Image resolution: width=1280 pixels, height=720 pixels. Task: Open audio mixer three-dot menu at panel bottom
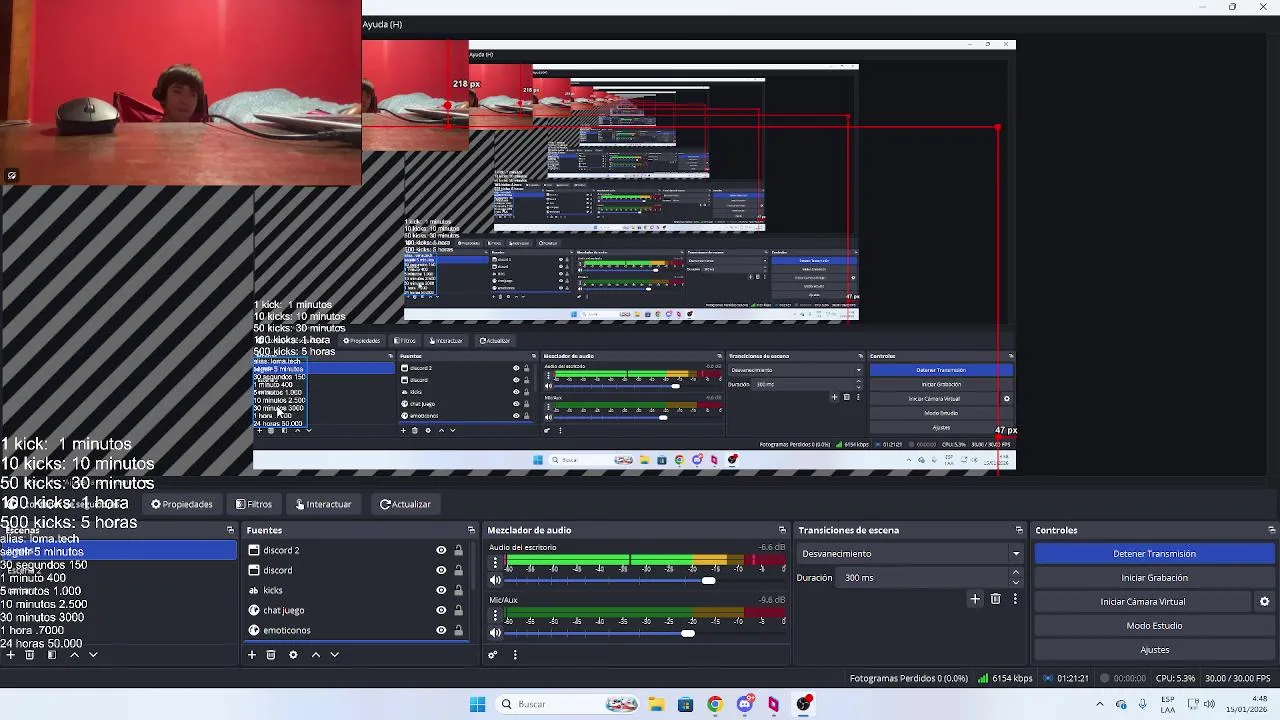pos(515,655)
